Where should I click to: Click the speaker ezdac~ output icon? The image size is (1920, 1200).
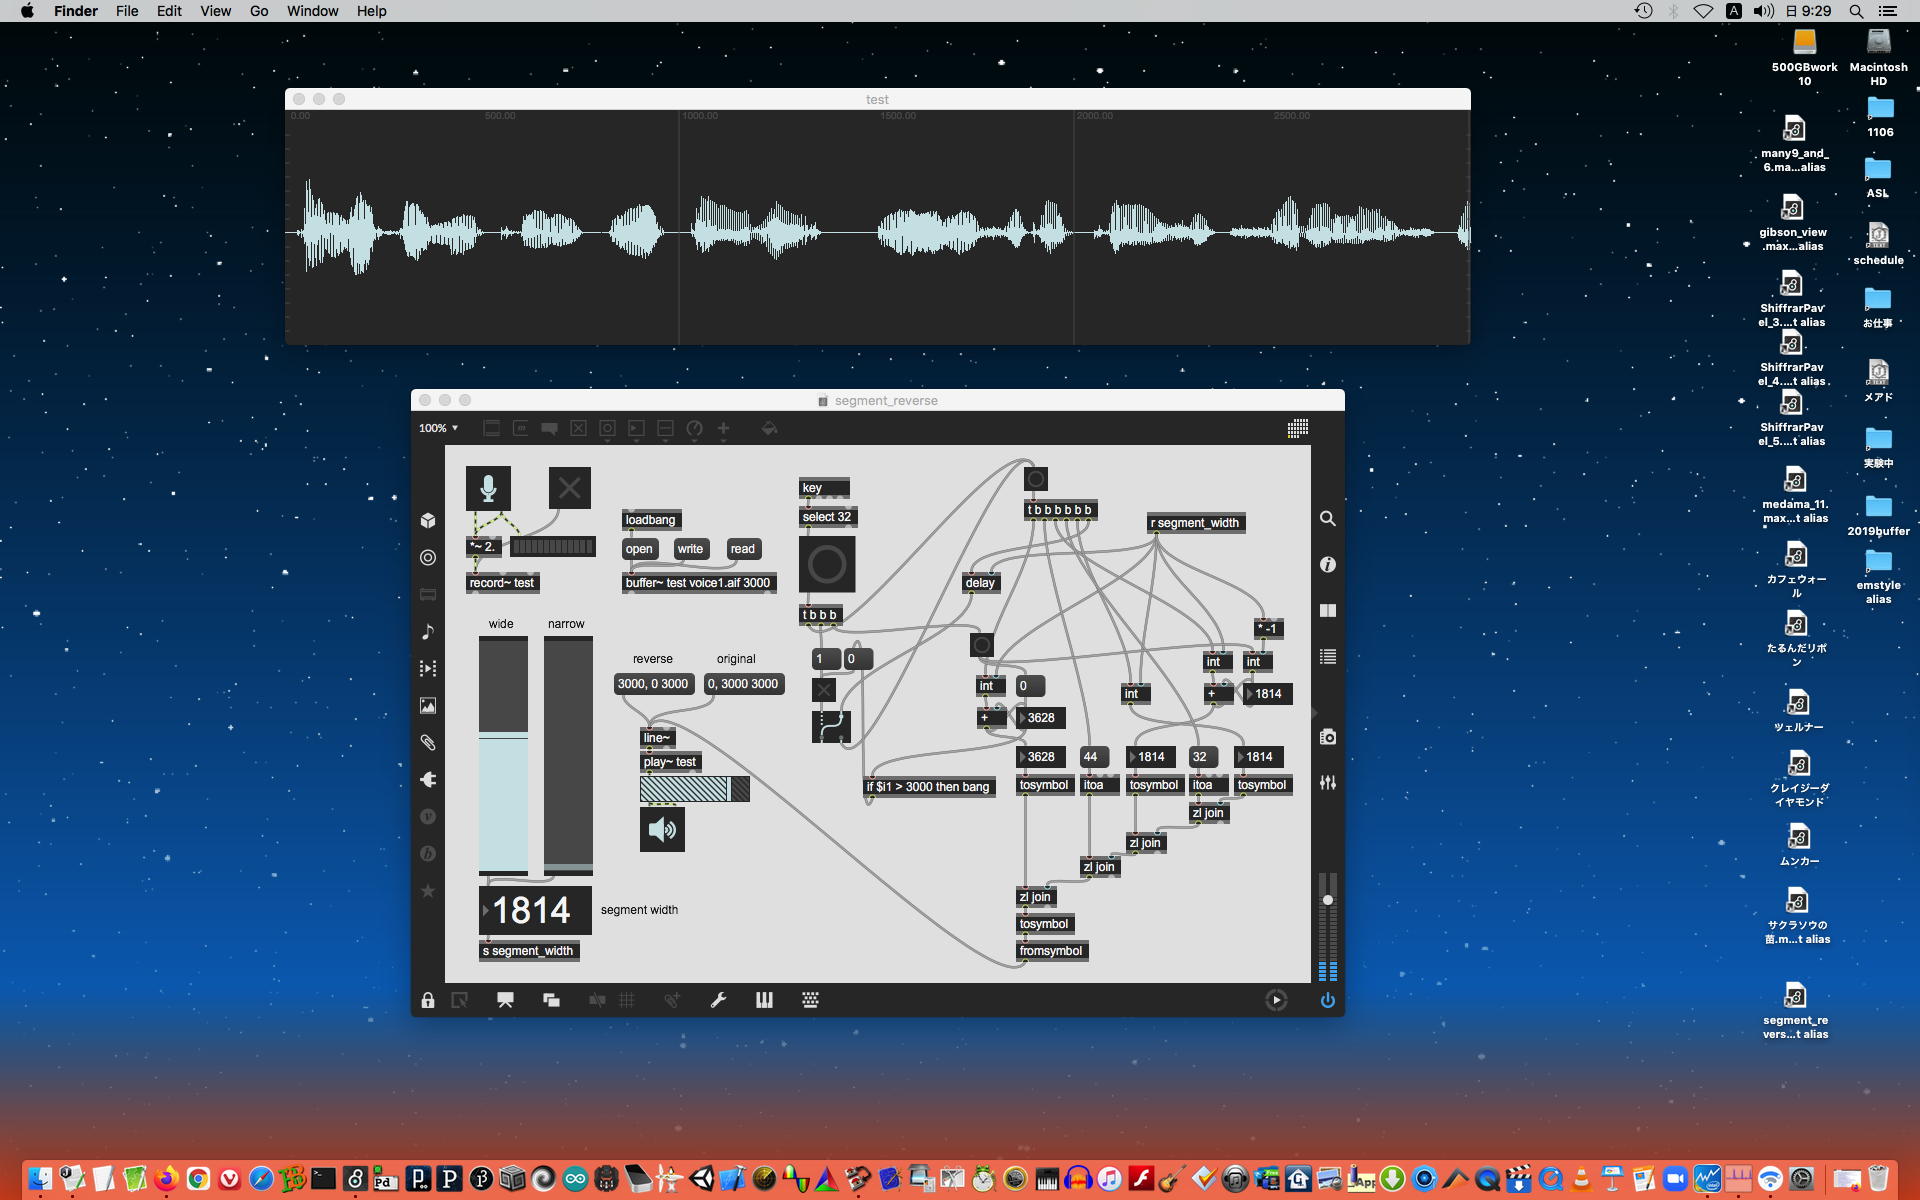tap(662, 830)
